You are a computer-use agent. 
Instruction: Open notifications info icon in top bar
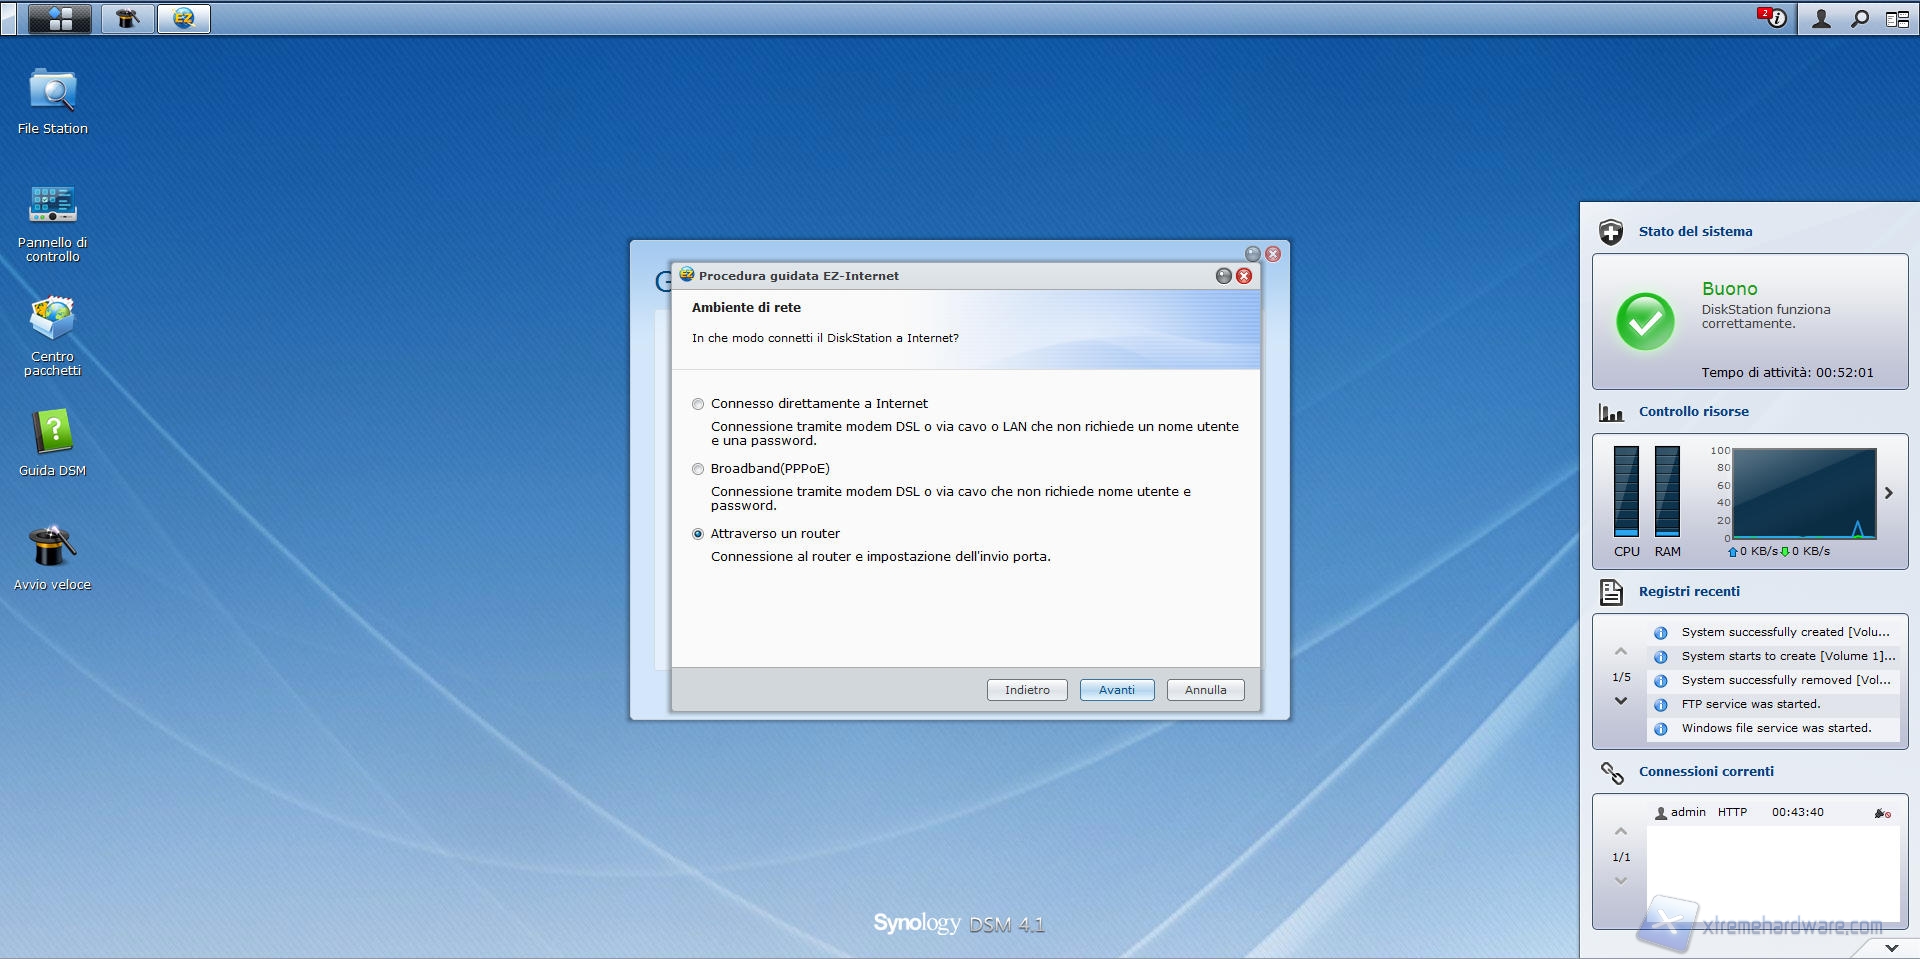1774,18
